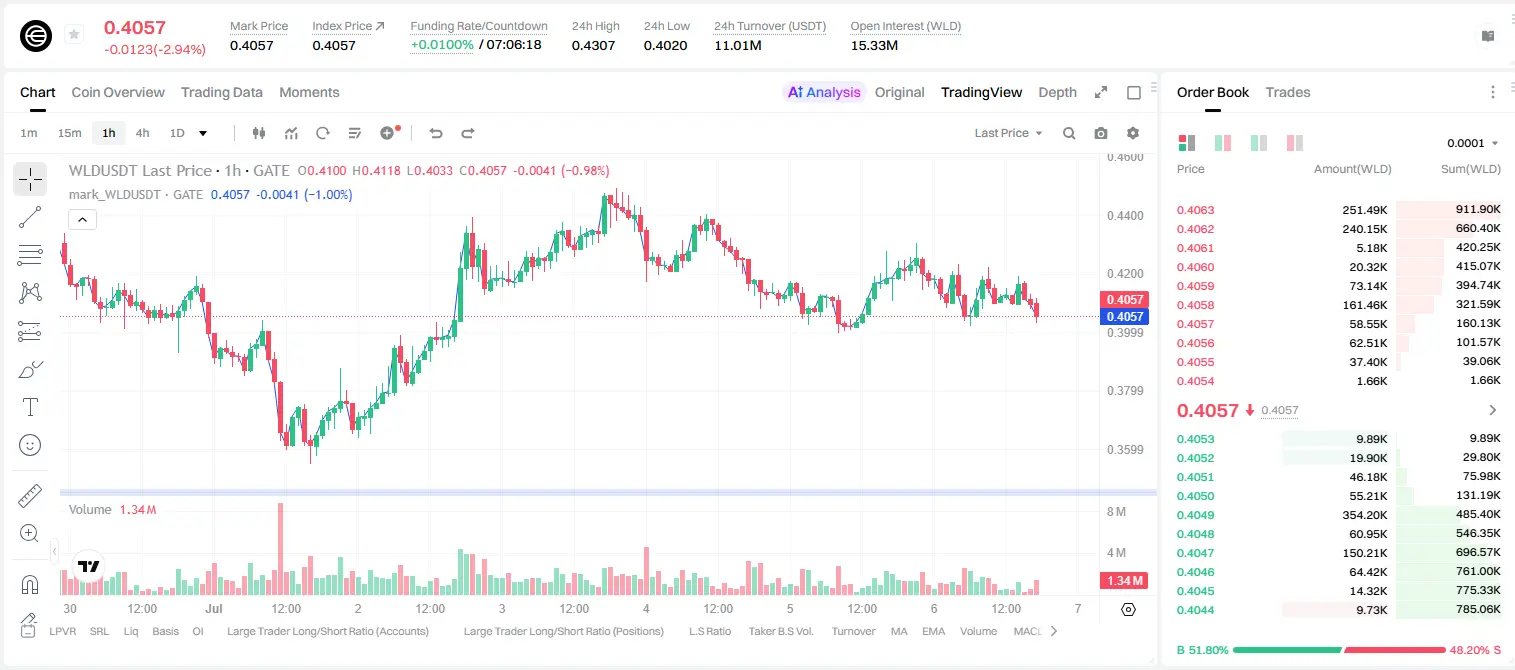Select the trend line drawing tool
Image resolution: width=1515 pixels, height=670 pixels.
[x=30, y=217]
